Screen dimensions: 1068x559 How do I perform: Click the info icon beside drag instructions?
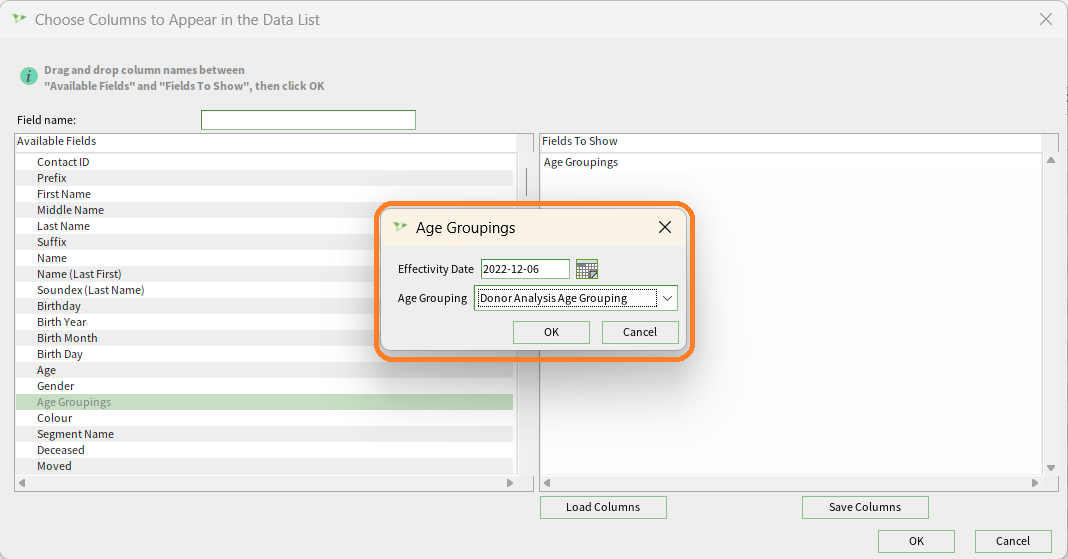(29, 76)
